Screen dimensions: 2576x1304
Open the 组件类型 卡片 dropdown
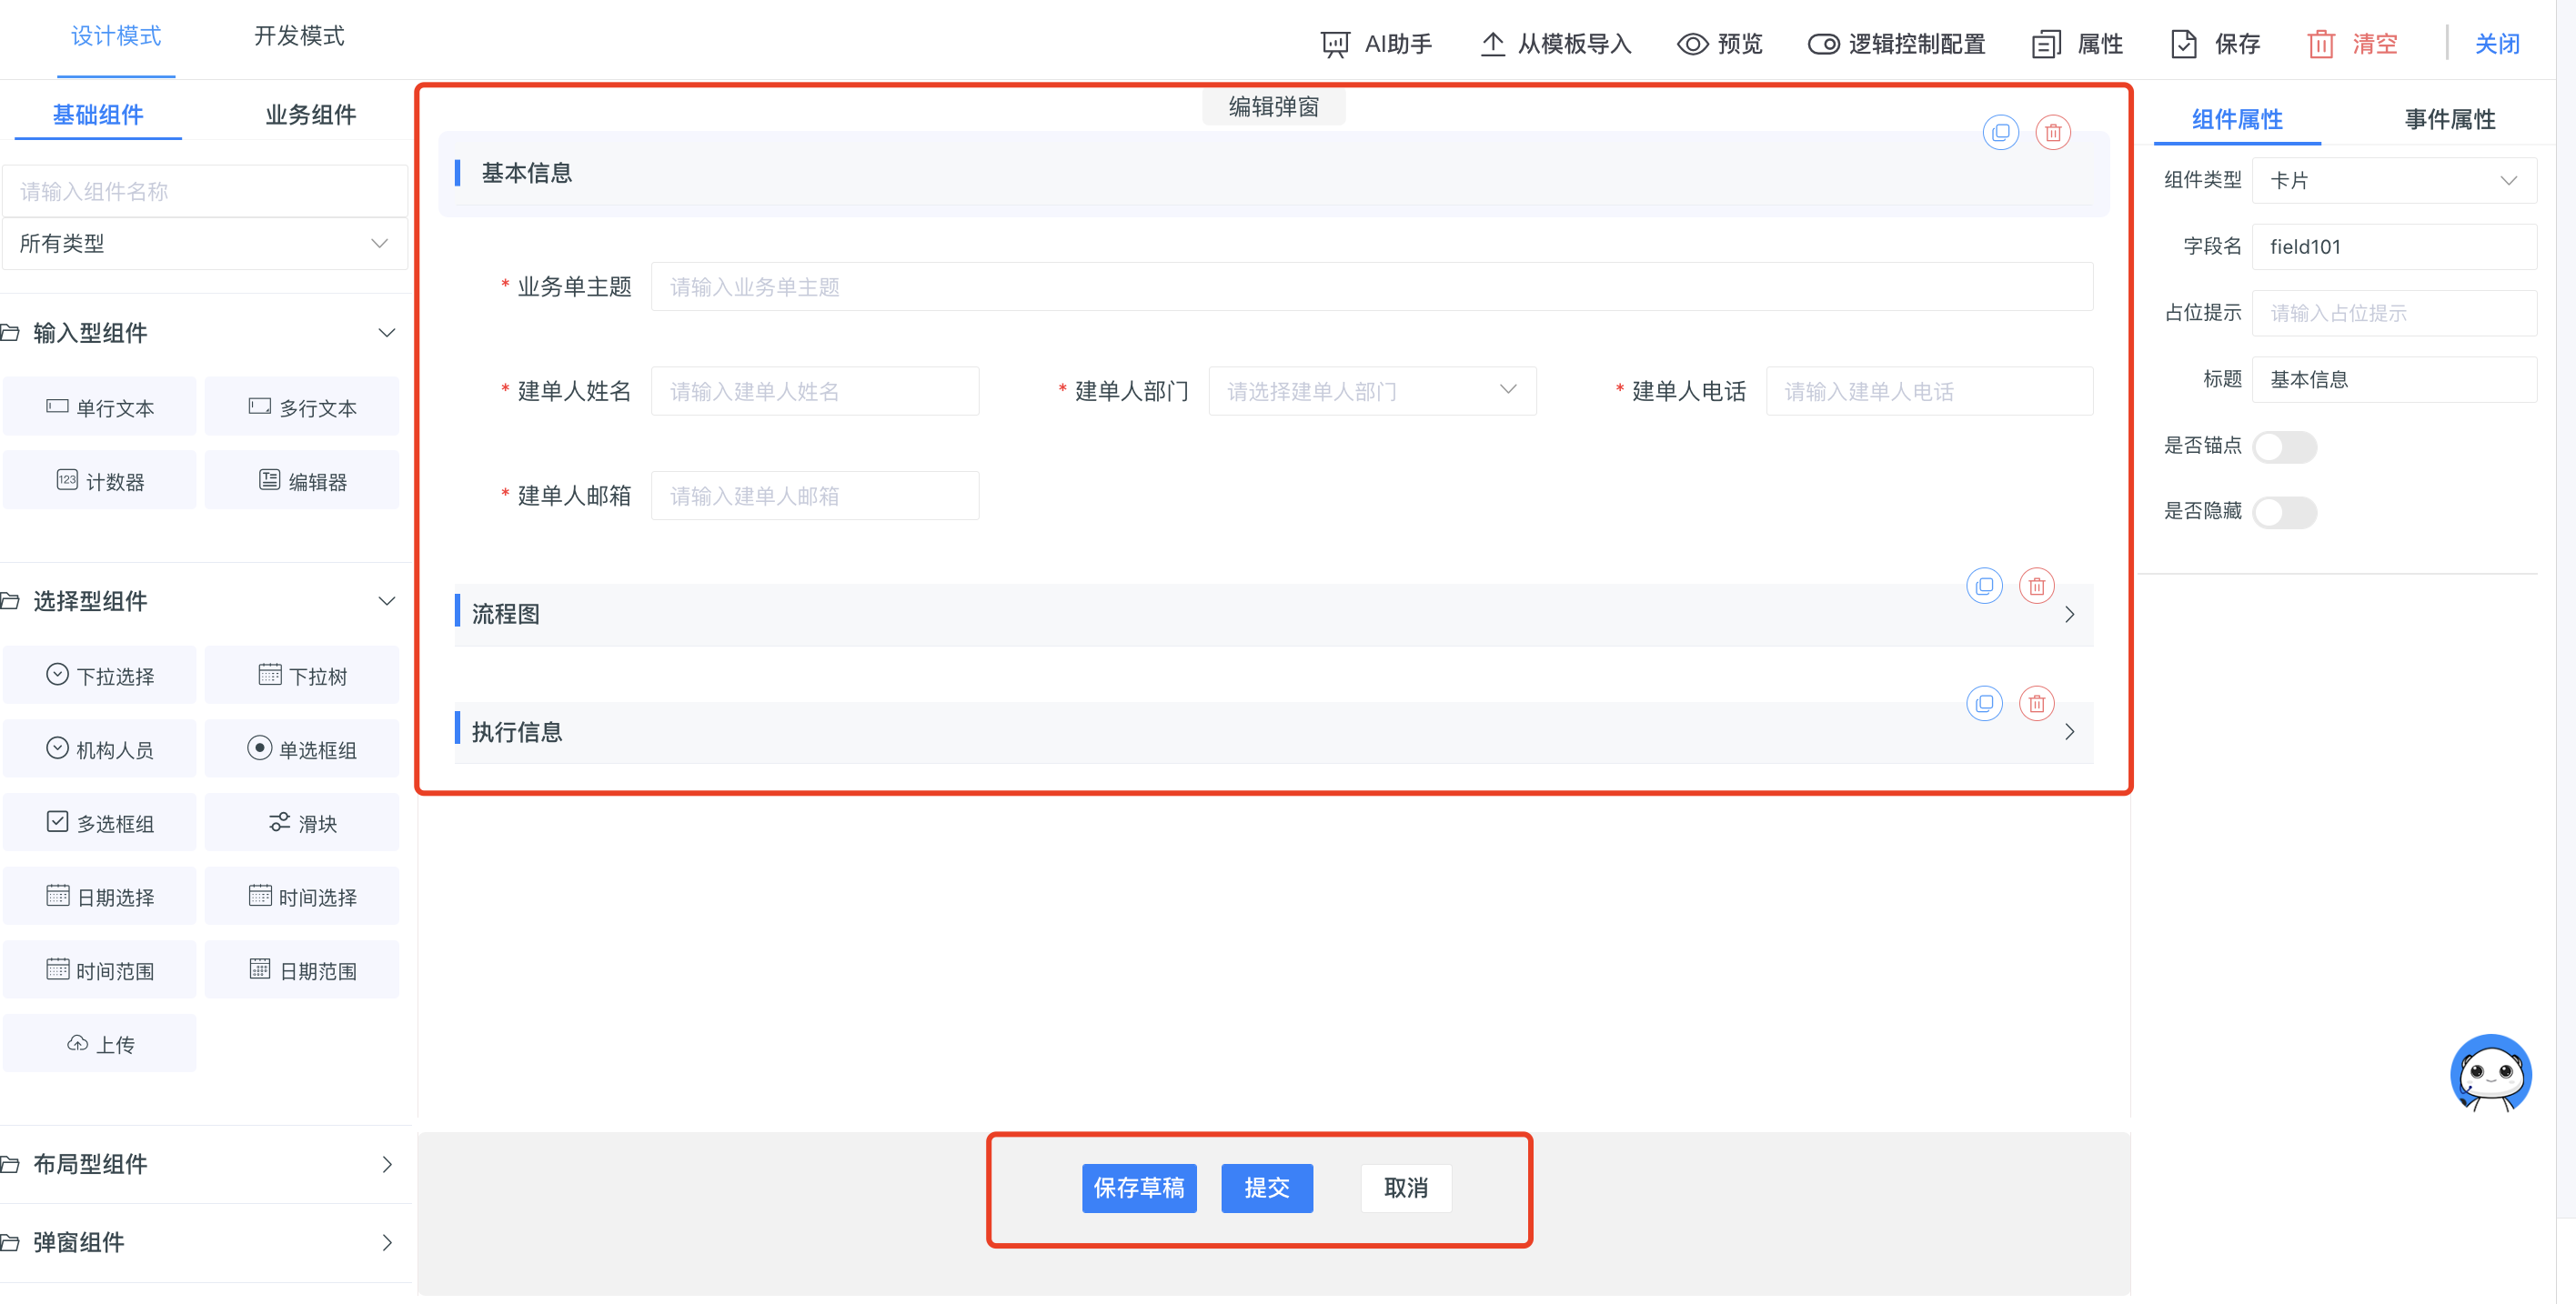point(2394,180)
